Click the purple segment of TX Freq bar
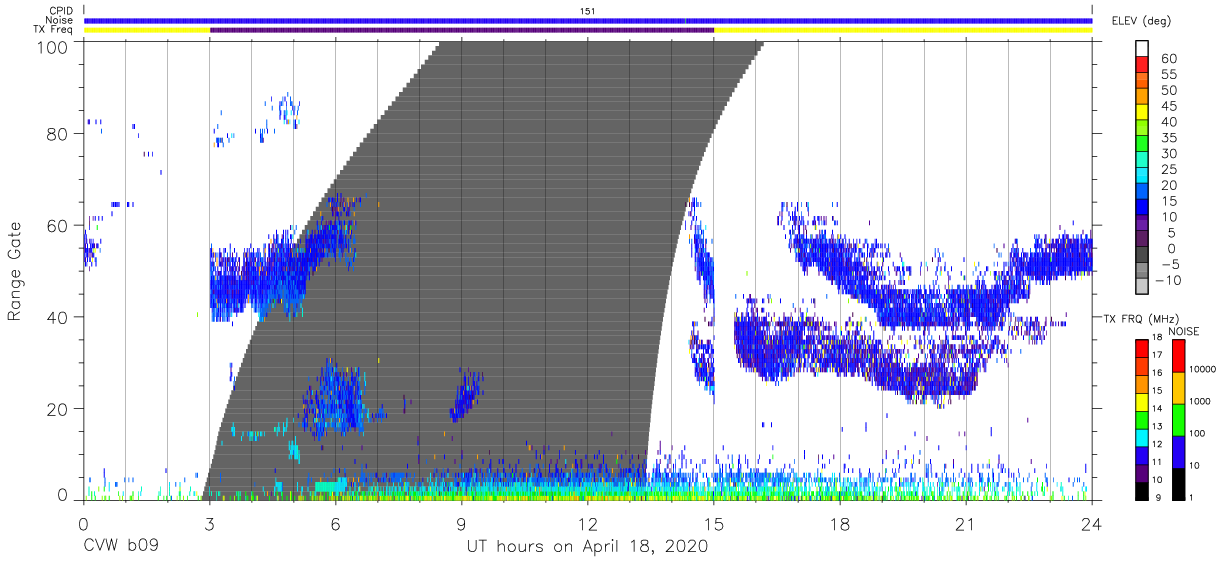The width and height of the screenshot is (1228, 567). [x=462, y=30]
